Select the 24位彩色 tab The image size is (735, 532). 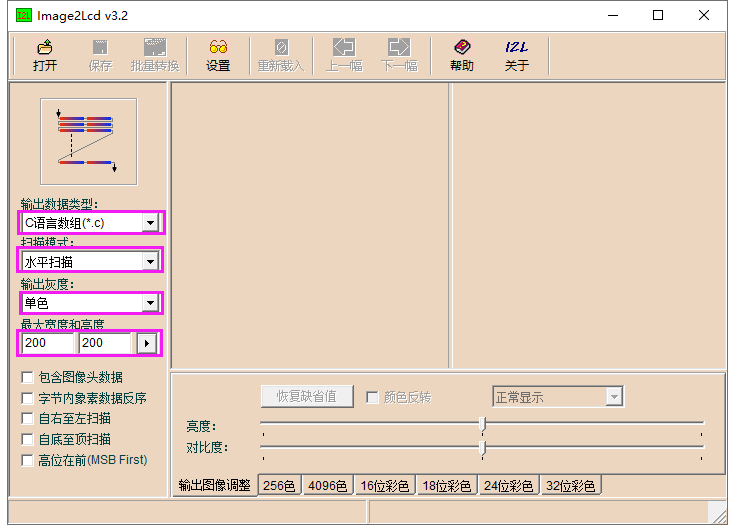pos(508,486)
